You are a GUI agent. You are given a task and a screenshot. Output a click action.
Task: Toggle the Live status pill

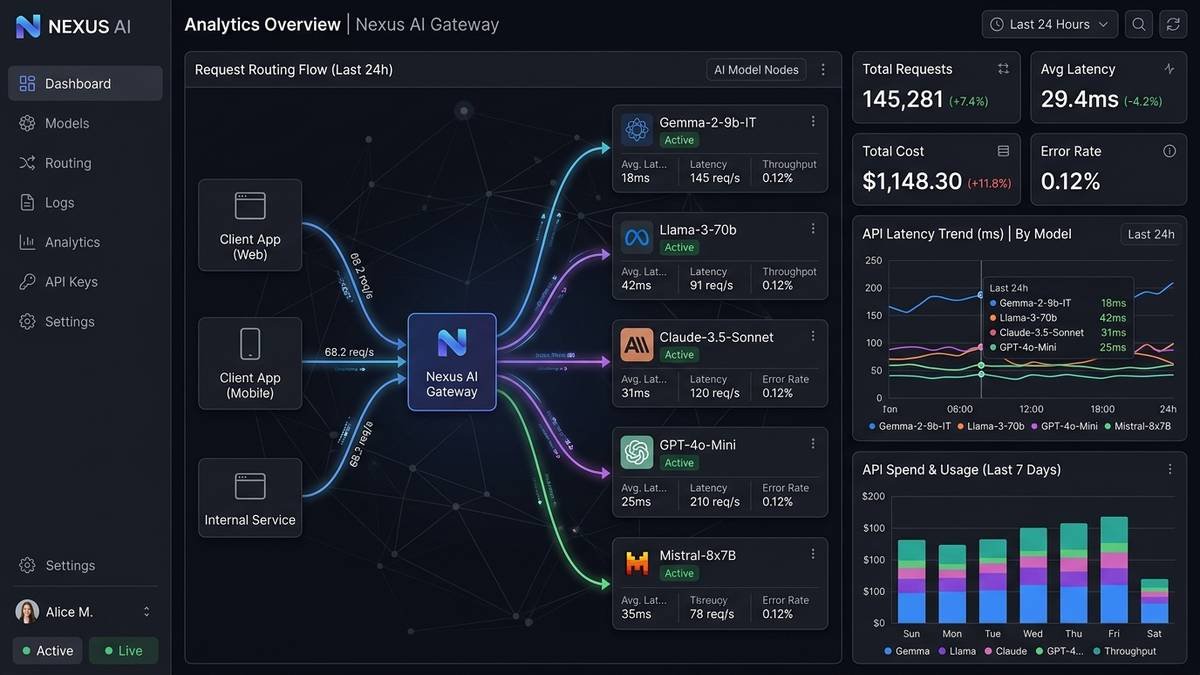[x=124, y=651]
